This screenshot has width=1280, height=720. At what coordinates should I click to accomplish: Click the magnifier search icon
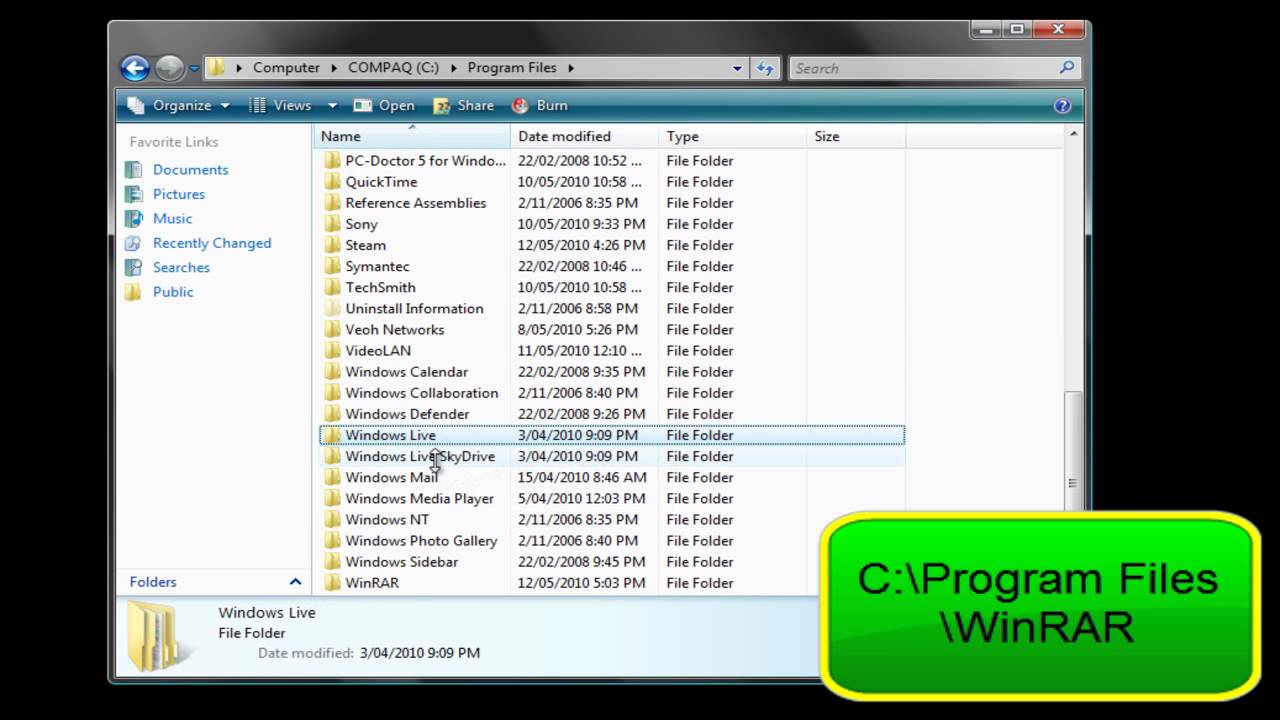[1067, 68]
